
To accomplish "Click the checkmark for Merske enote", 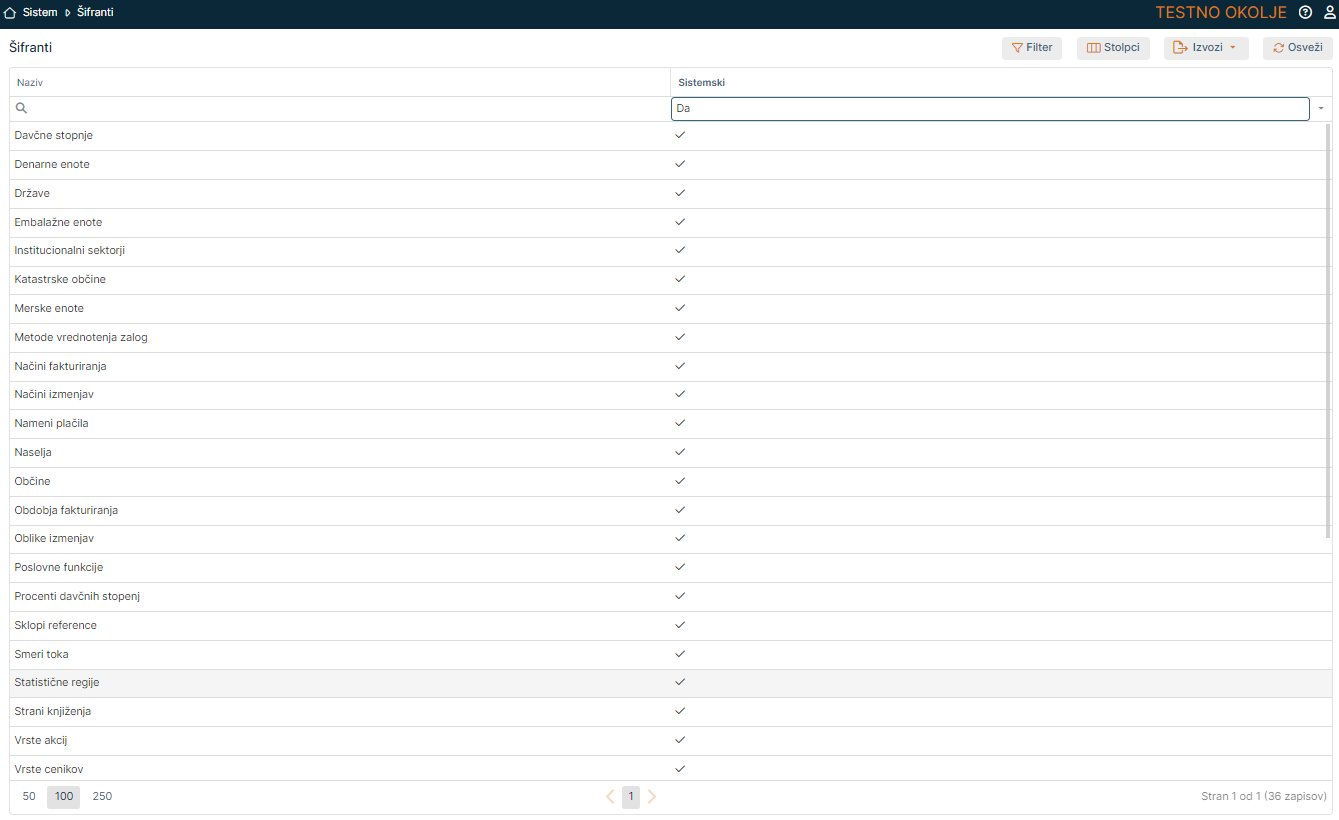I will (680, 308).
